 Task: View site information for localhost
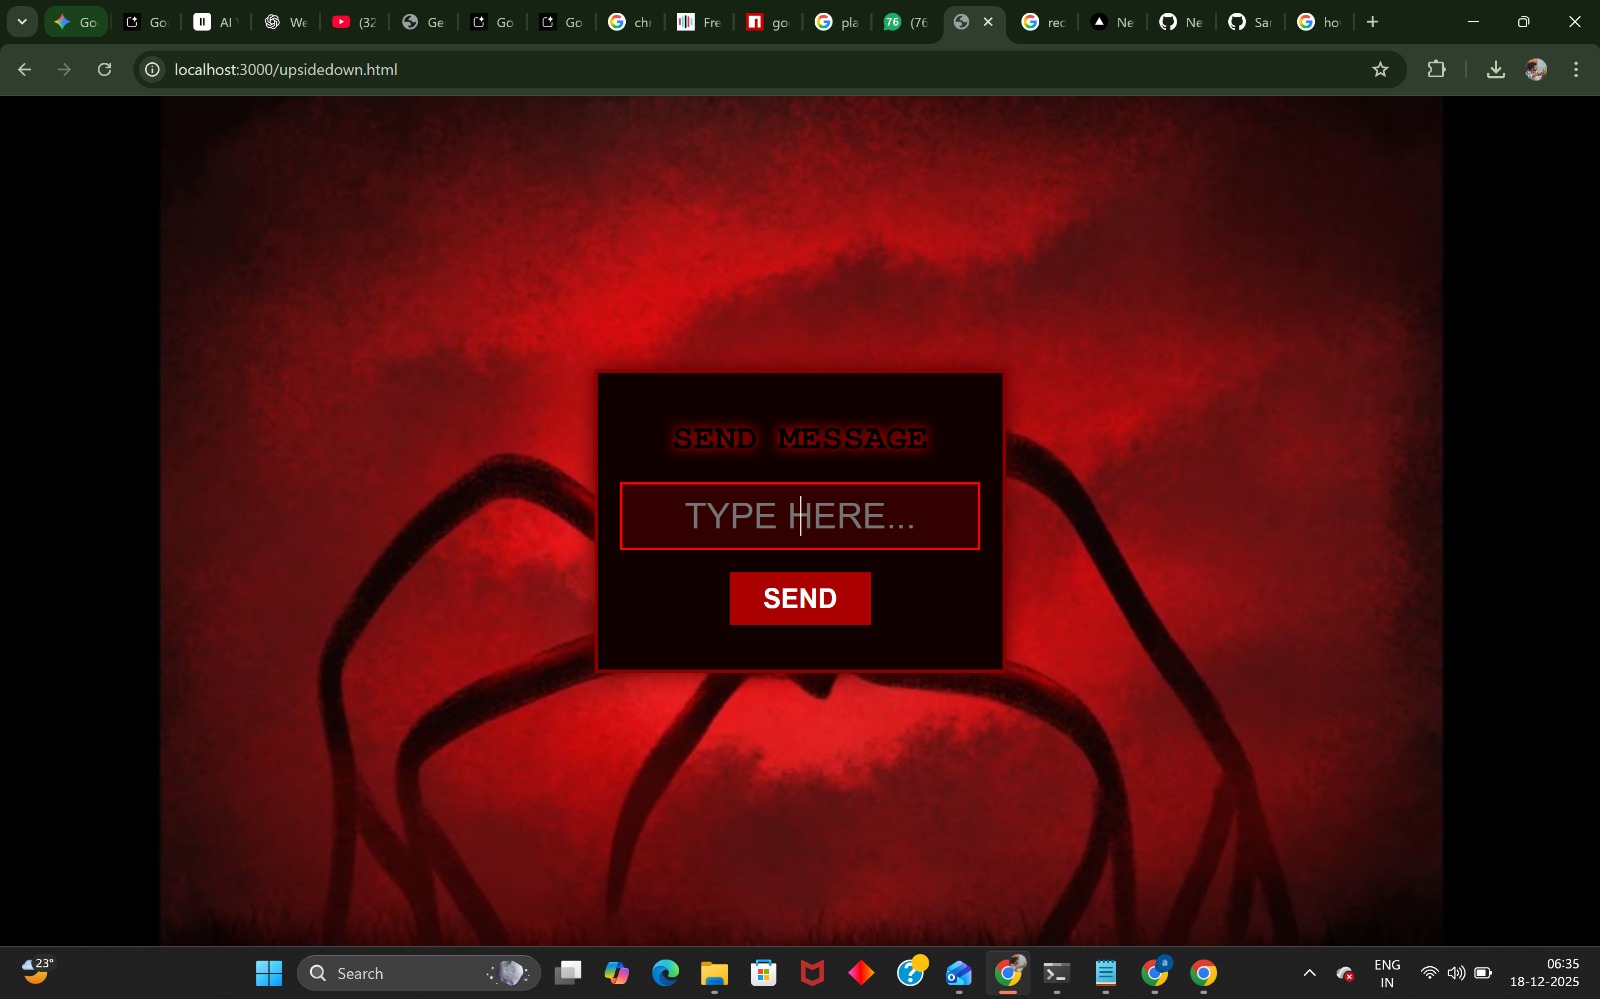pos(152,69)
